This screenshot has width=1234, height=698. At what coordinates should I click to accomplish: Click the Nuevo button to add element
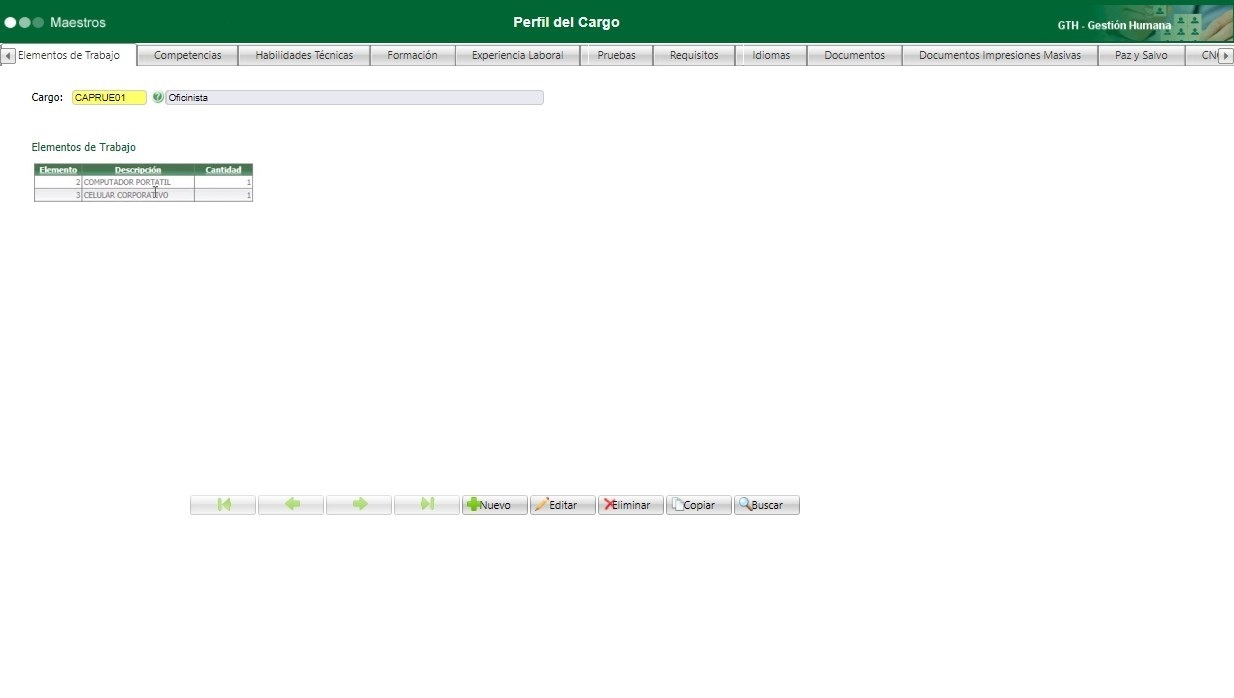(495, 505)
